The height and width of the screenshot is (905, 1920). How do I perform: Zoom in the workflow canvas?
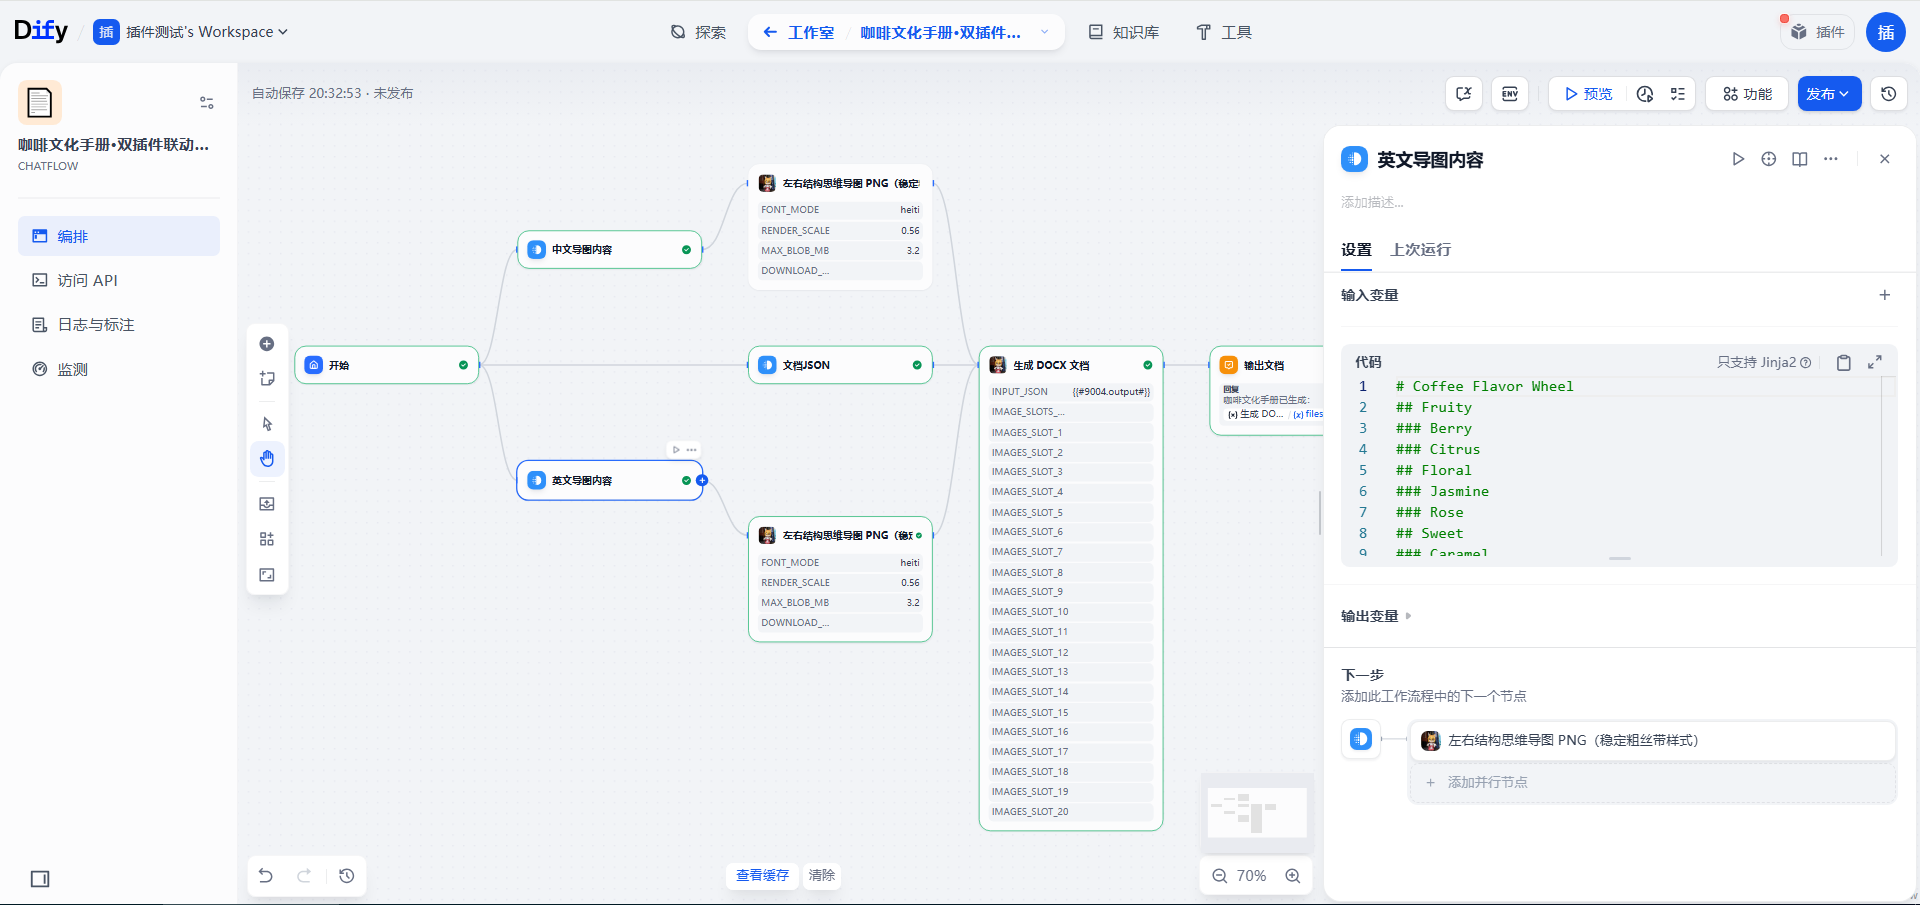(1293, 876)
